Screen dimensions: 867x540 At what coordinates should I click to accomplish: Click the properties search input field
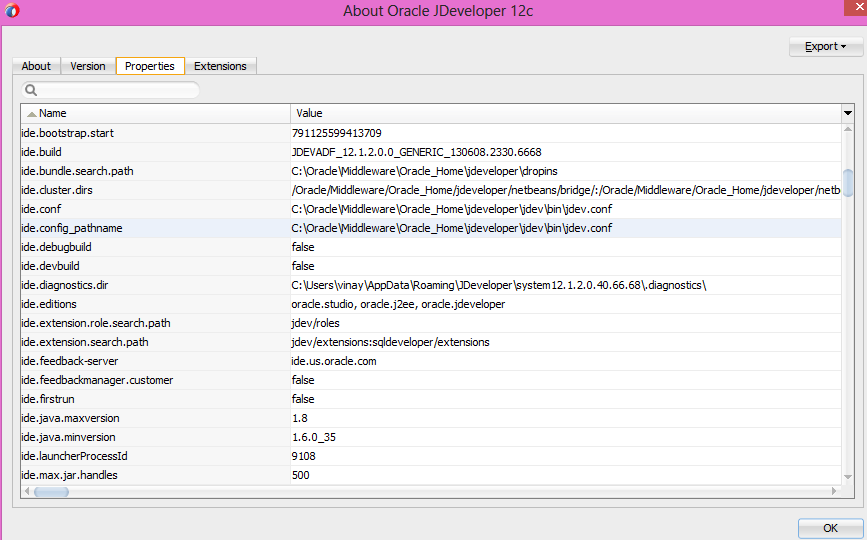[111, 90]
